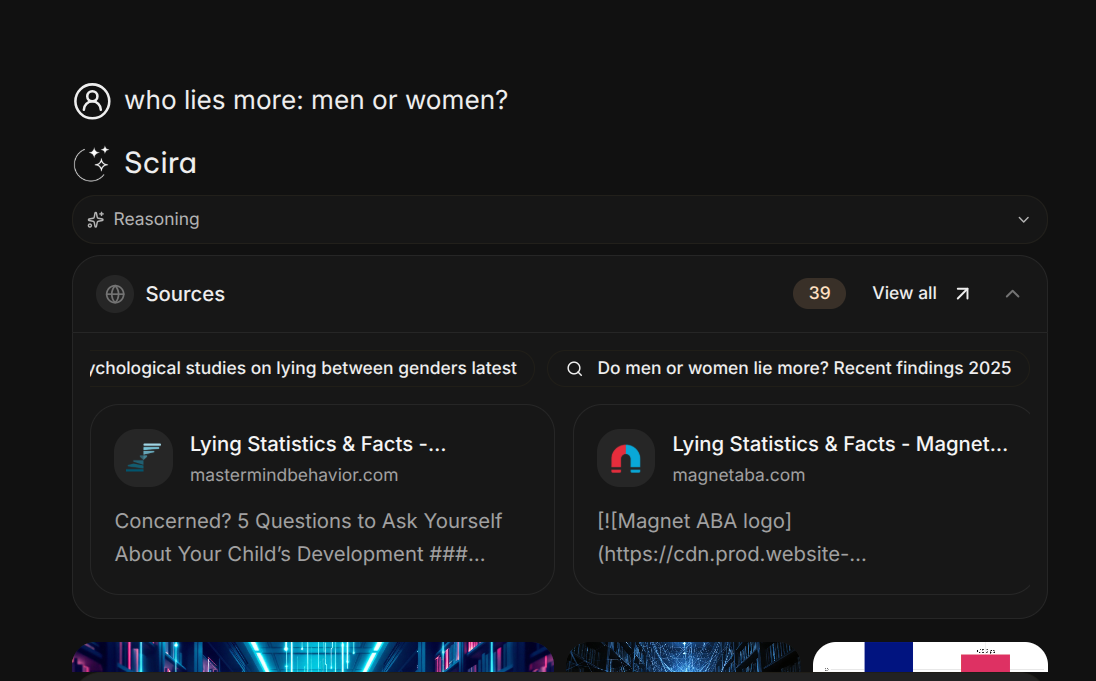Click the user avatar icon beside the question
This screenshot has width=1096, height=681.
pos(92,101)
